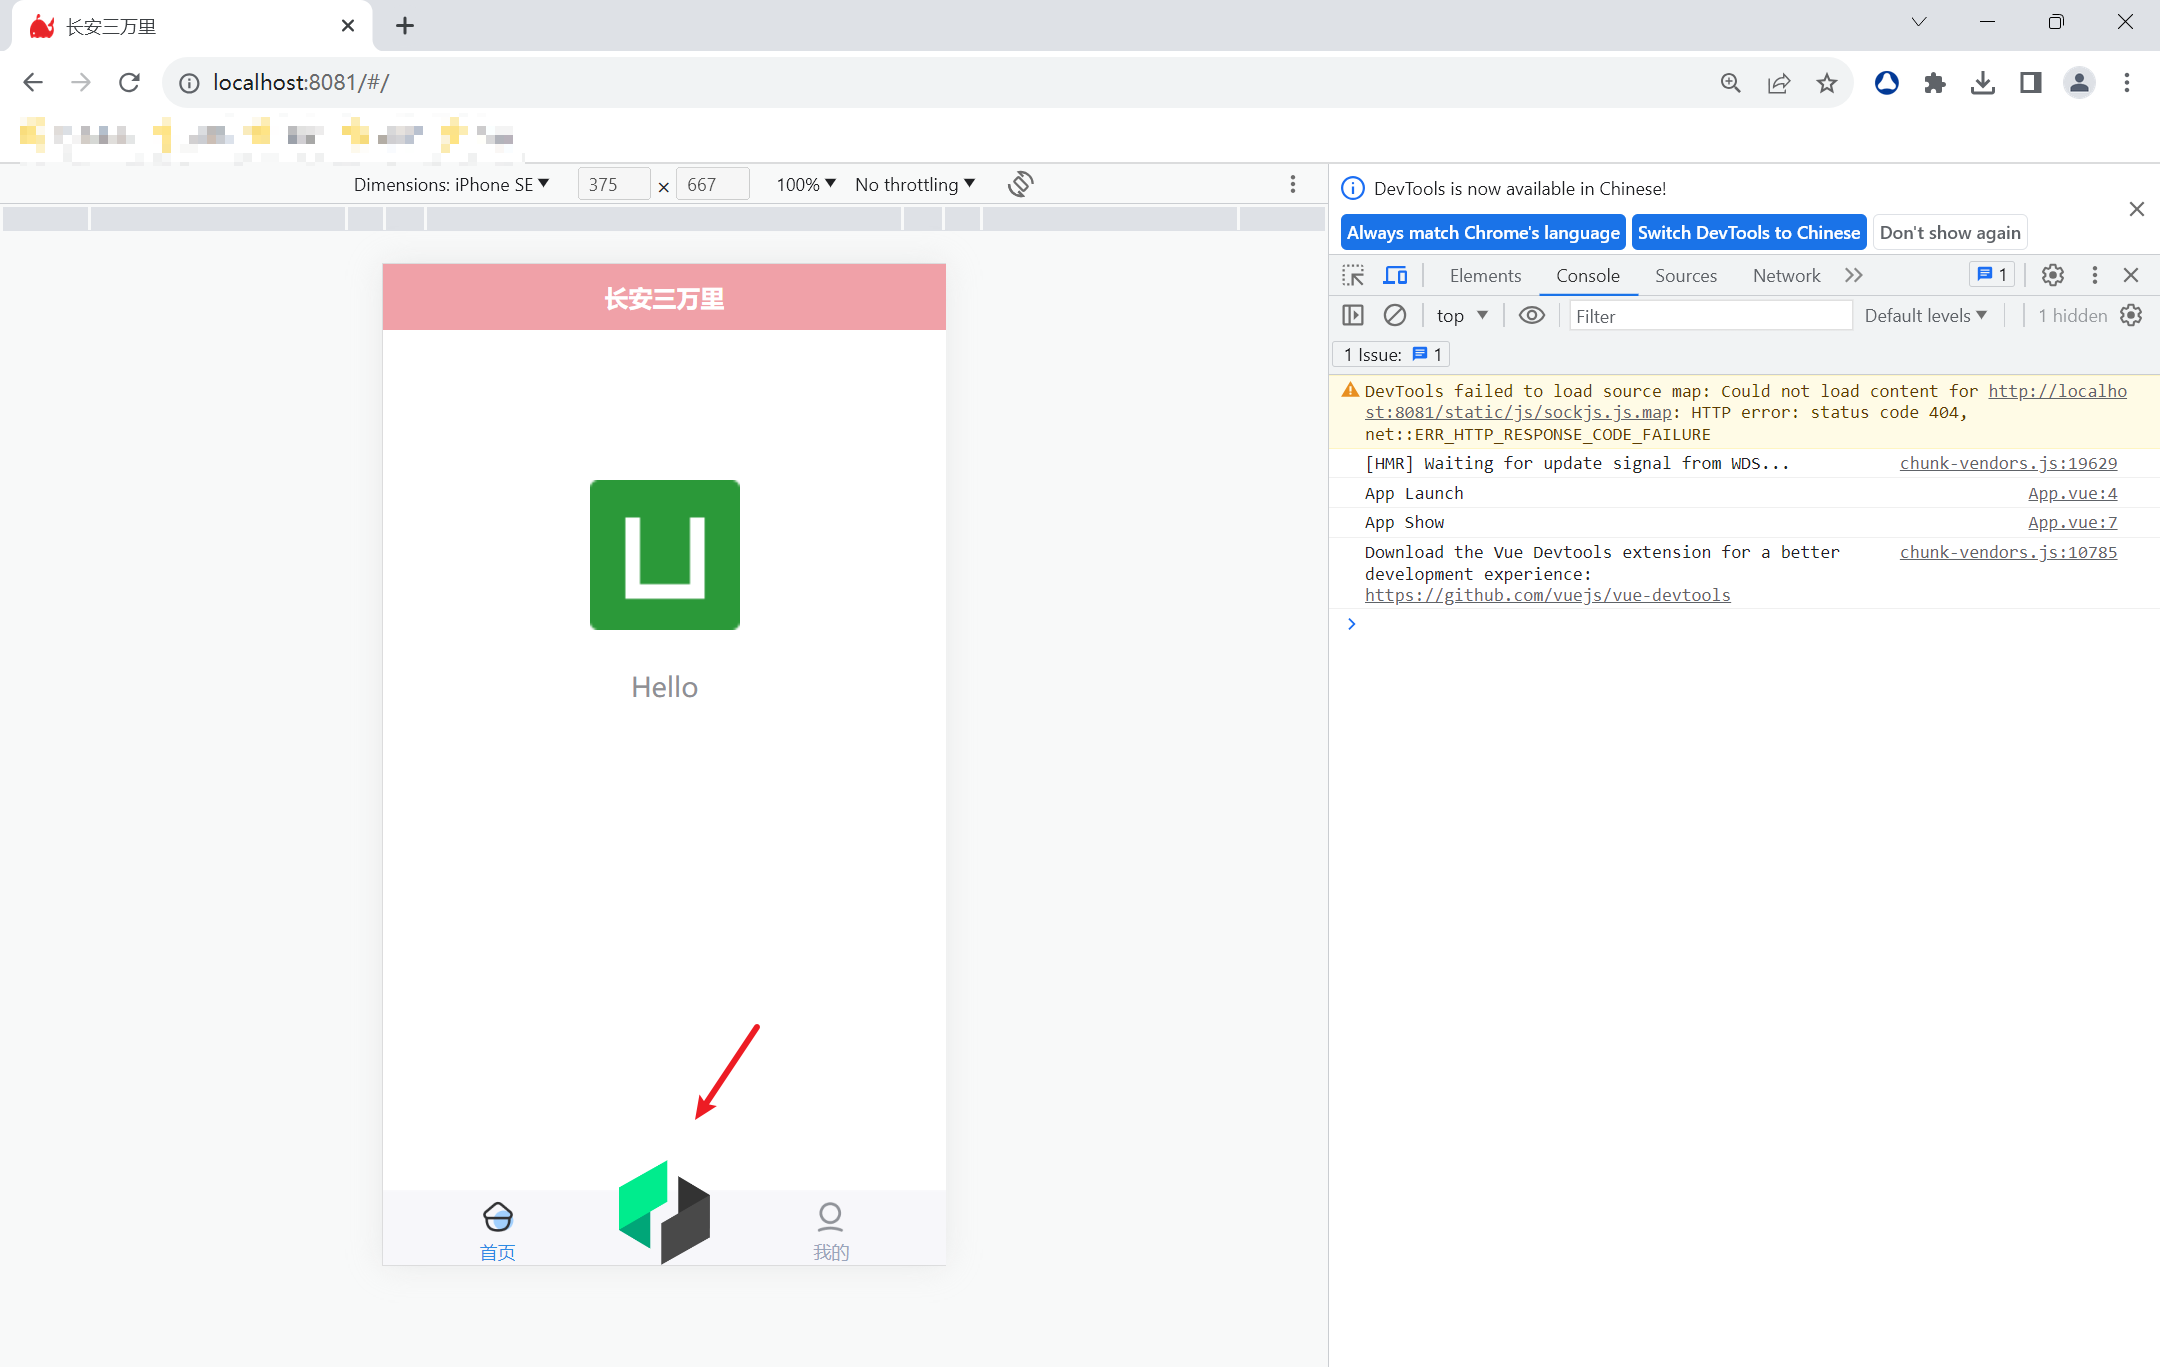Expand the Default levels dropdown
2160x1367 pixels.
click(1925, 315)
